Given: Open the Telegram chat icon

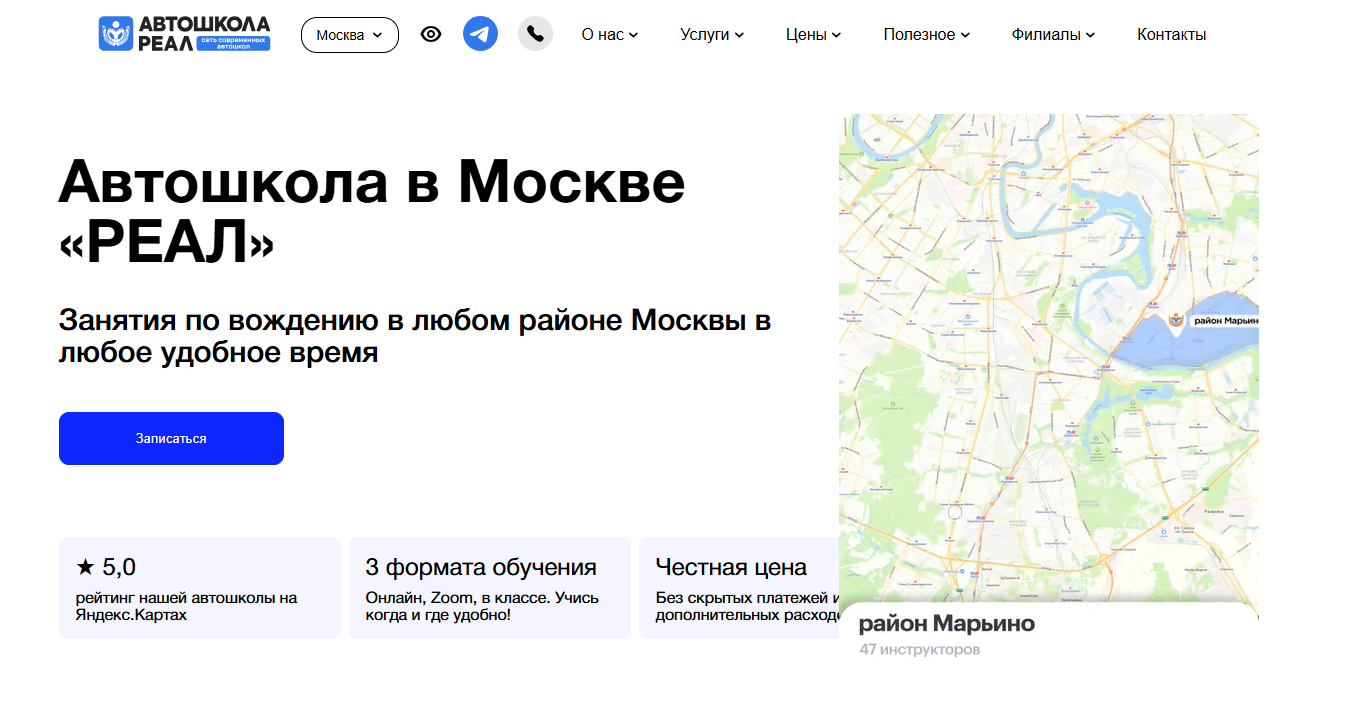Looking at the screenshot, I should click(480, 34).
